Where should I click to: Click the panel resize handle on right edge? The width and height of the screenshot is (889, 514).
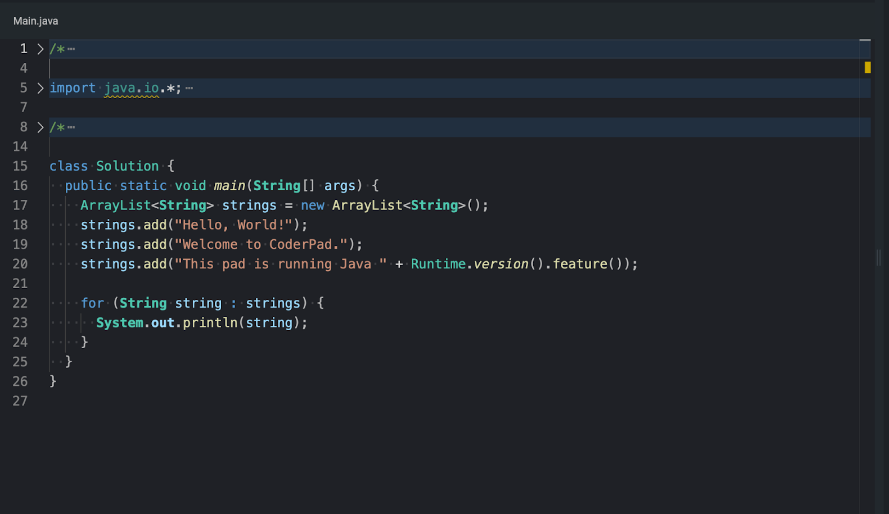coord(879,257)
